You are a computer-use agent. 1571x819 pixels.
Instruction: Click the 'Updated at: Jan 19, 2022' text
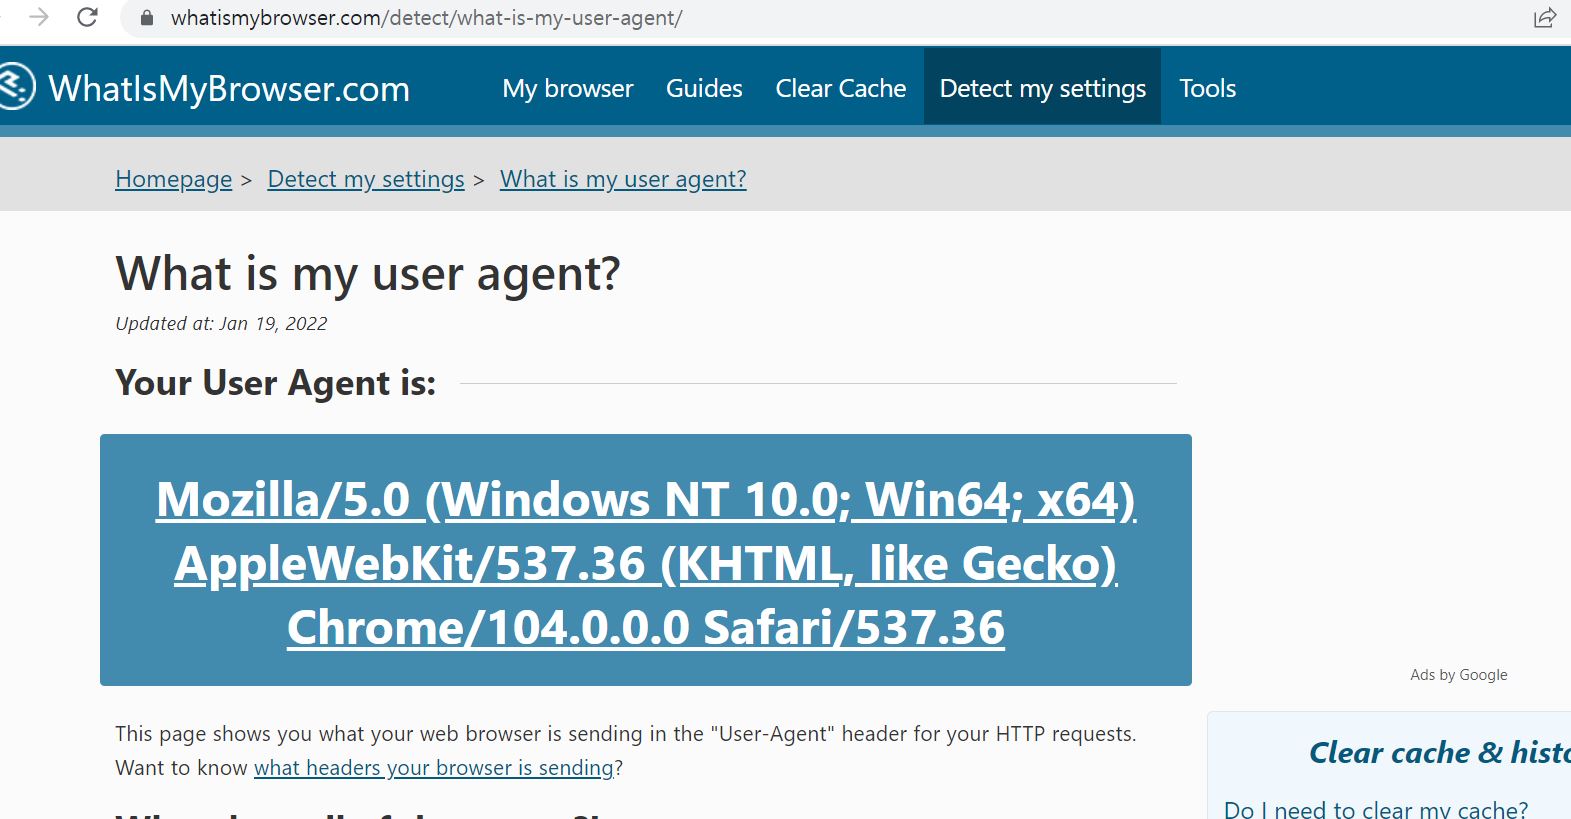(221, 323)
